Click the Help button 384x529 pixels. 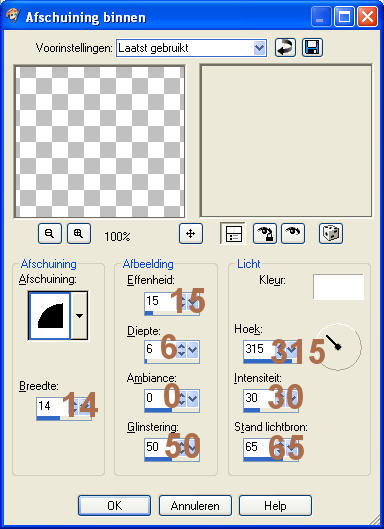pyautogui.click(x=275, y=505)
